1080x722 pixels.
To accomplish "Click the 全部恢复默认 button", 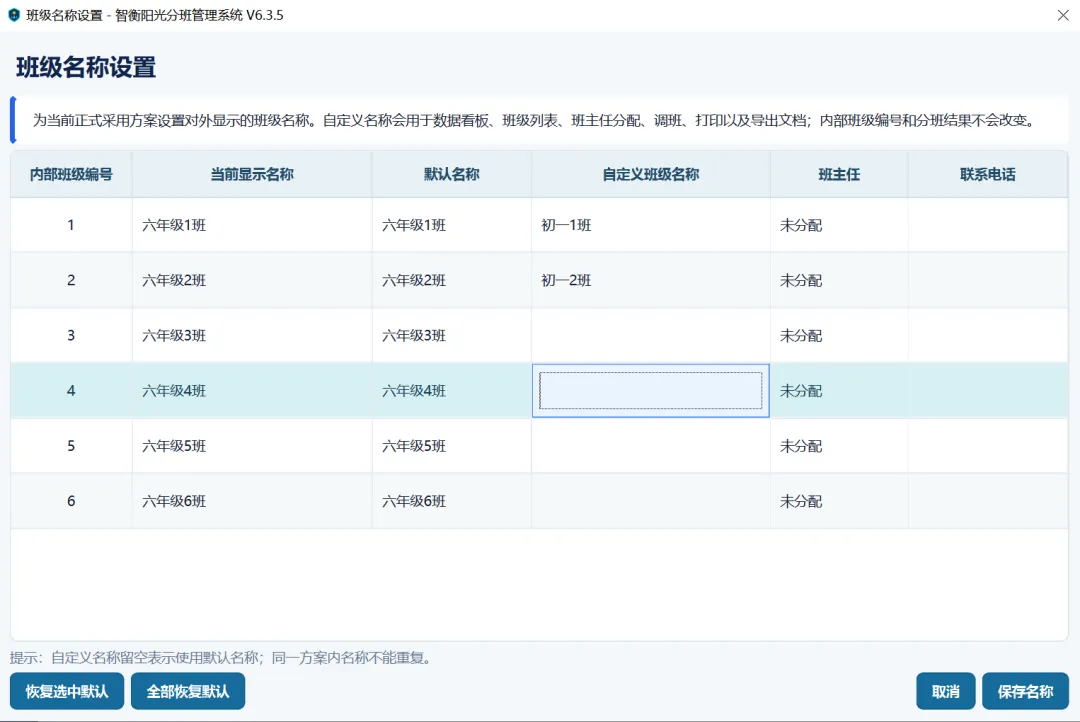I will tap(188, 691).
